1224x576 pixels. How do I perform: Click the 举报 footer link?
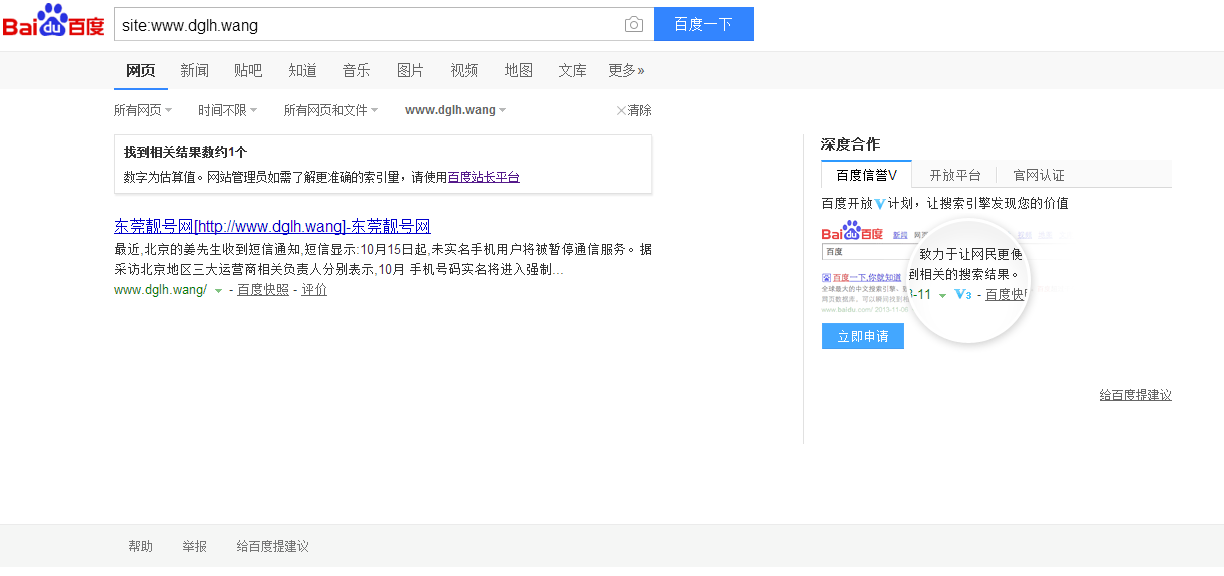tap(195, 546)
